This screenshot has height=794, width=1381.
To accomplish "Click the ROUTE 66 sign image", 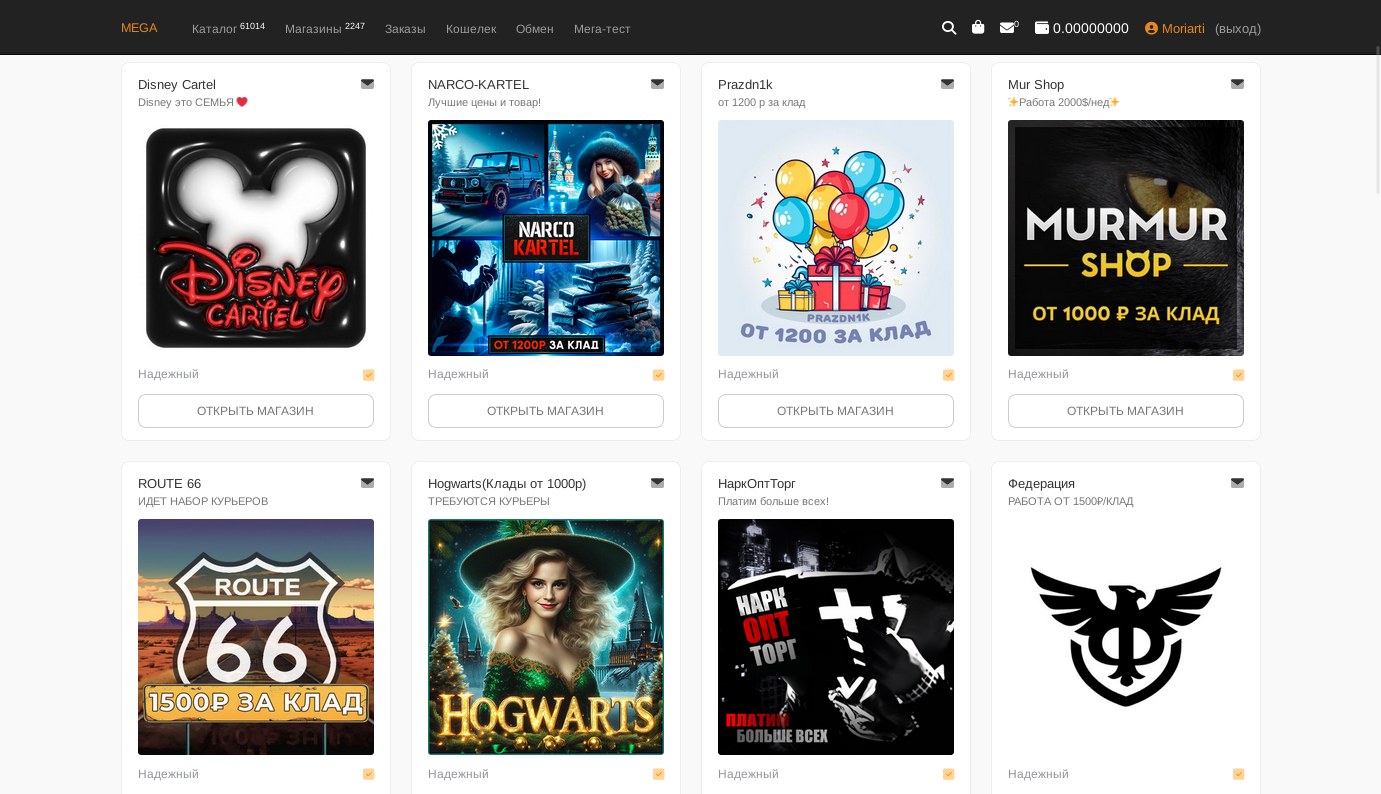I will (256, 637).
